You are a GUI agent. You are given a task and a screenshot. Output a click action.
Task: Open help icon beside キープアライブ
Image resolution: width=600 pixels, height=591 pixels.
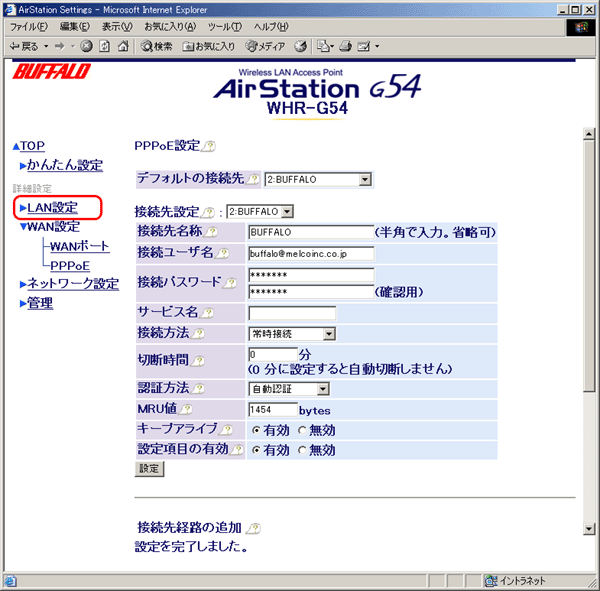click(x=227, y=429)
